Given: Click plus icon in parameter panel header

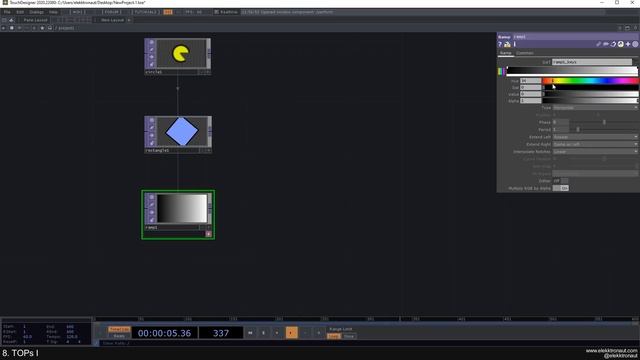Looking at the screenshot, I should [x=628, y=44].
